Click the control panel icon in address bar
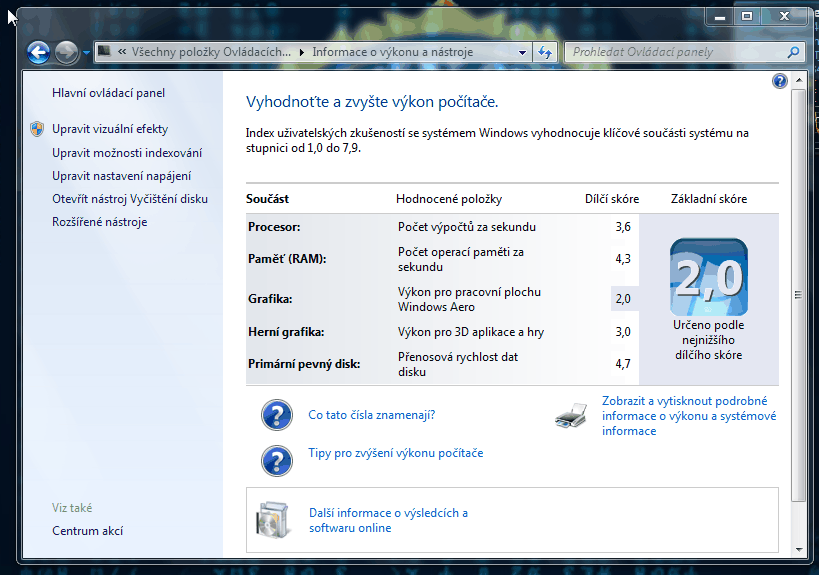Screen dimensions: 819x575 click(104, 51)
